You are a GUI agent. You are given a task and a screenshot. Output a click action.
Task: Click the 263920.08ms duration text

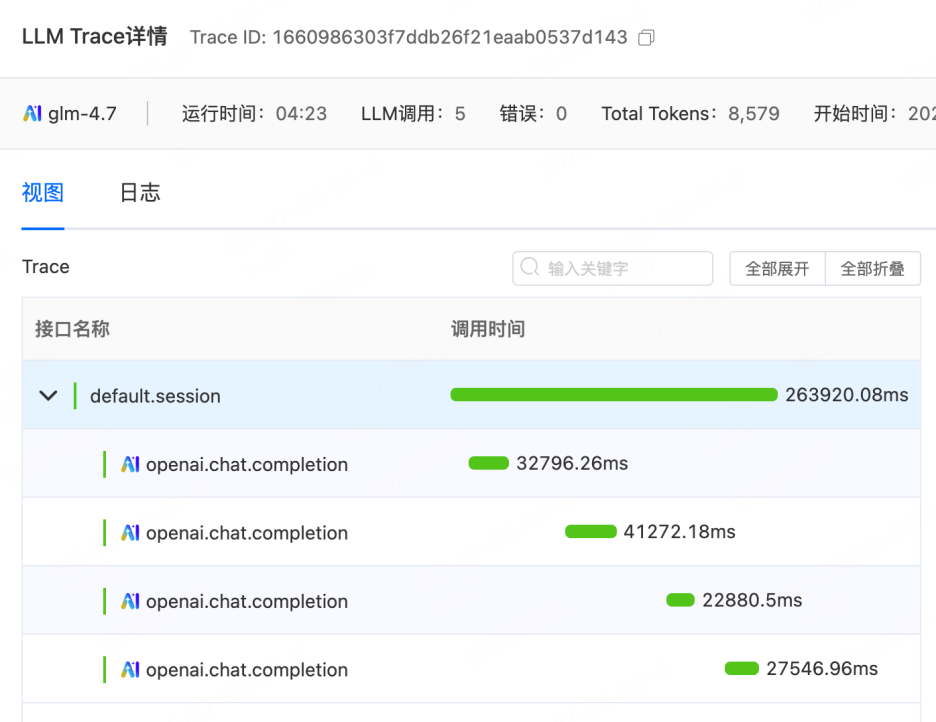[x=847, y=395]
